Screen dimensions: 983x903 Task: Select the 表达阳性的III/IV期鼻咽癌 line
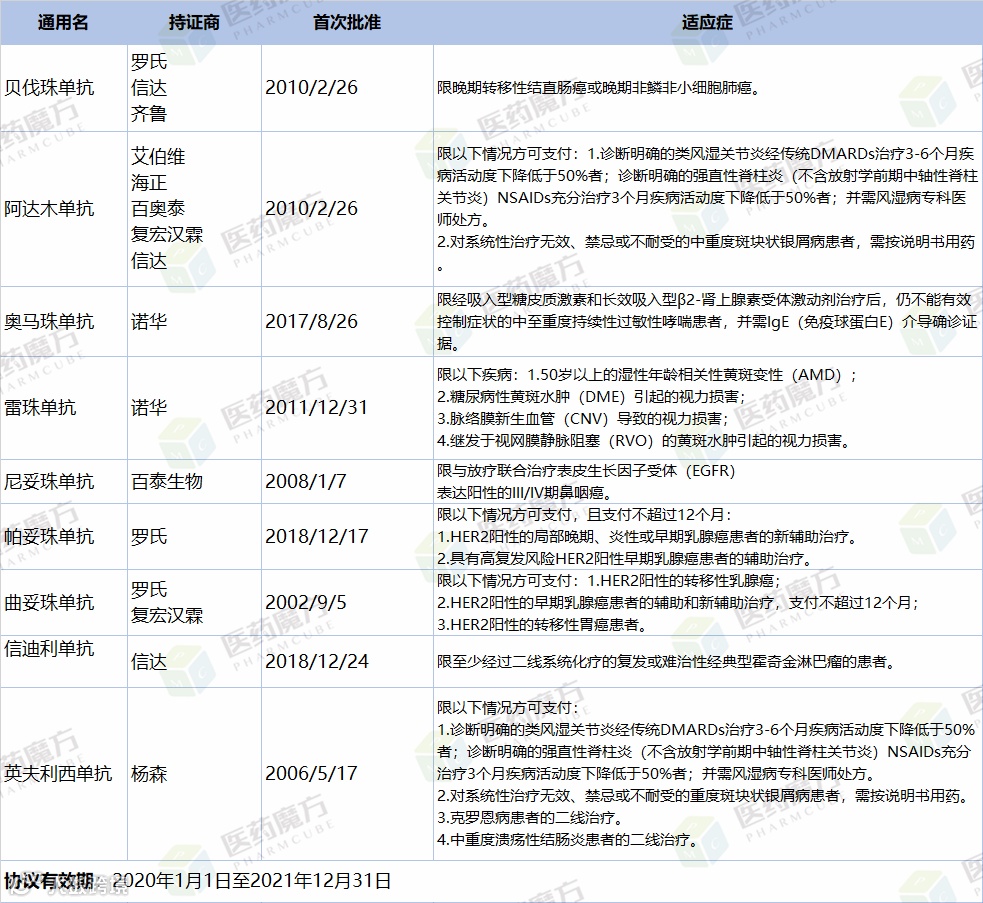525,492
